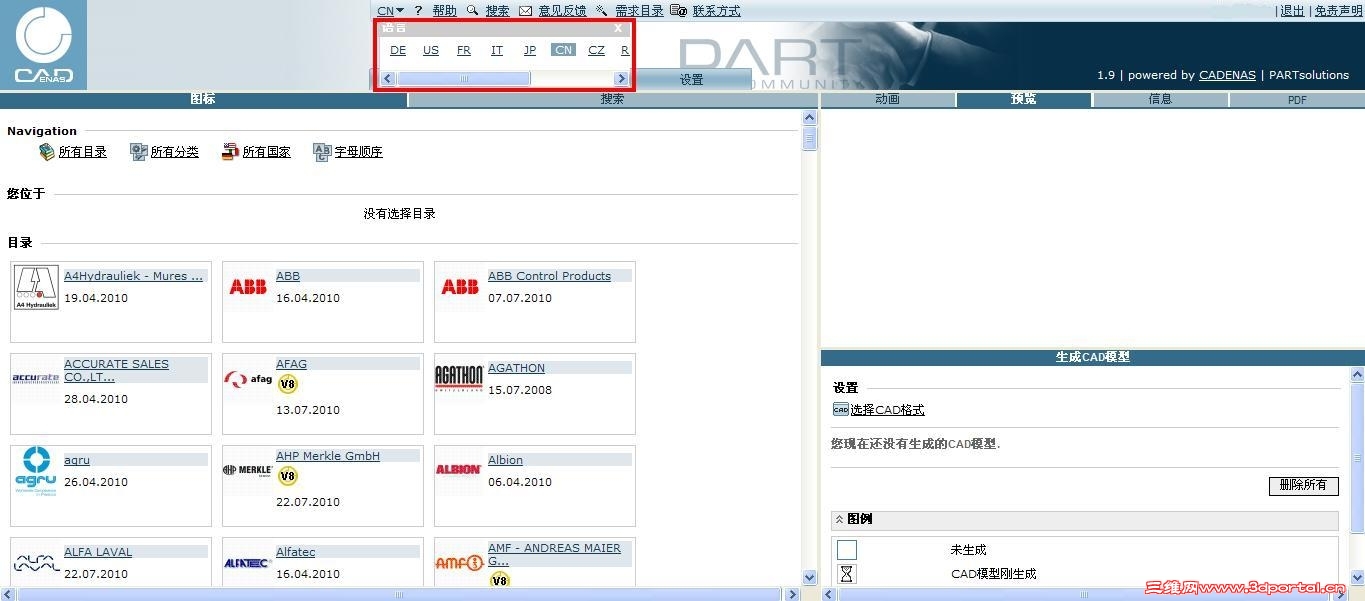Click language list scroll left arrow

pos(388,79)
